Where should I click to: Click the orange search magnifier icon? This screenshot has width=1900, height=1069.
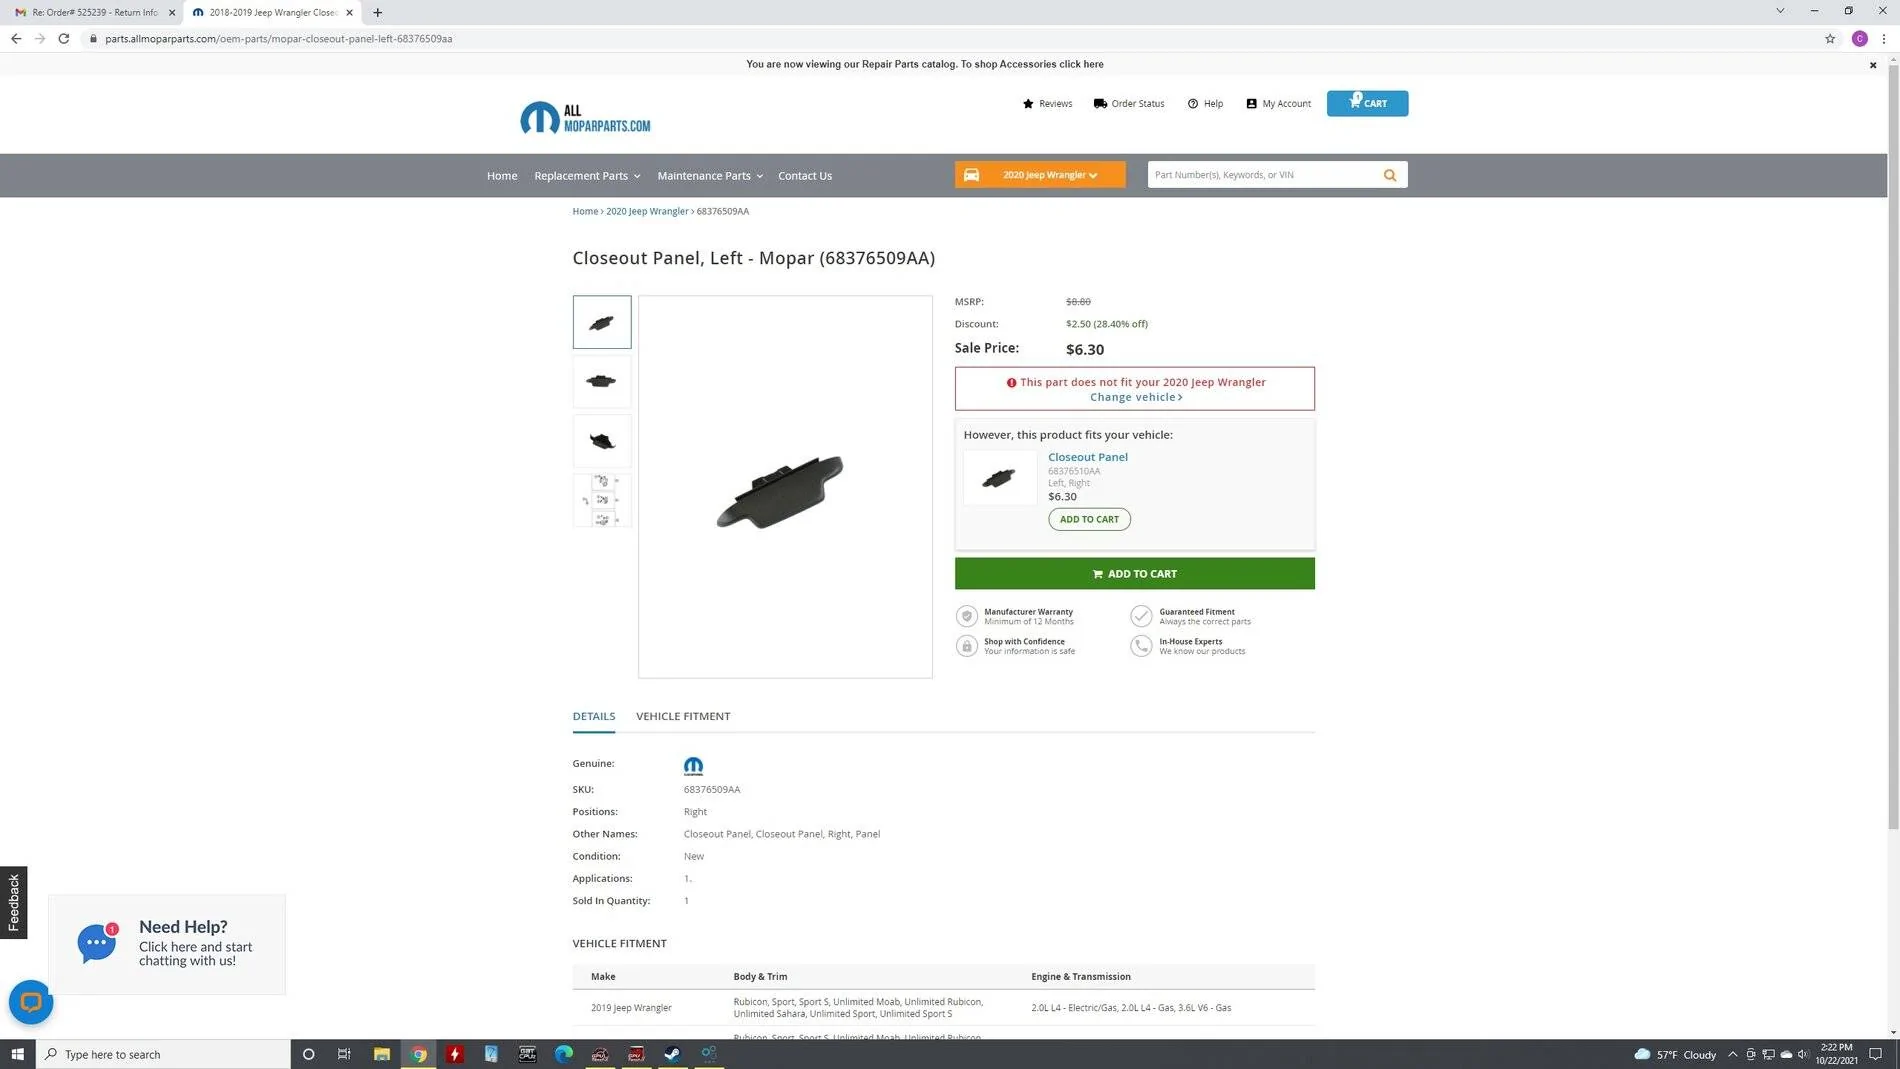1390,175
